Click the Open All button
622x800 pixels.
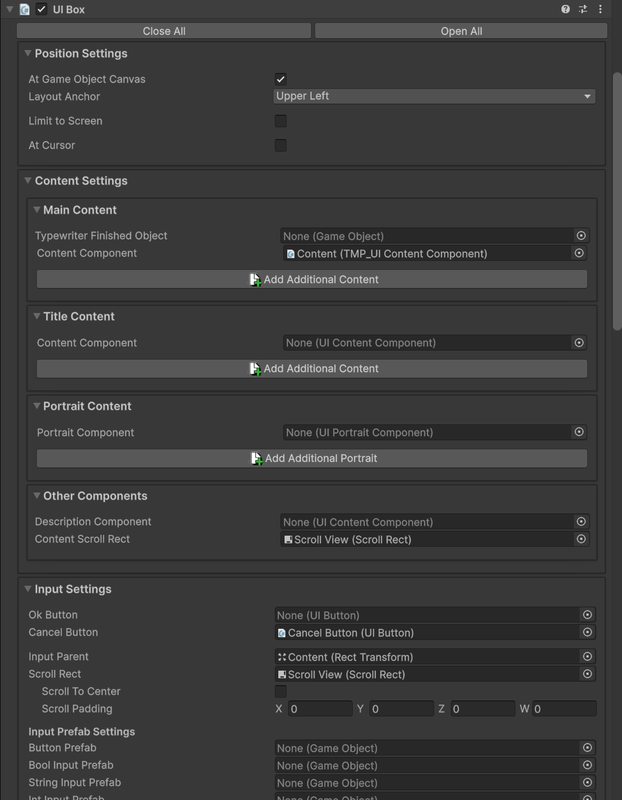point(461,31)
